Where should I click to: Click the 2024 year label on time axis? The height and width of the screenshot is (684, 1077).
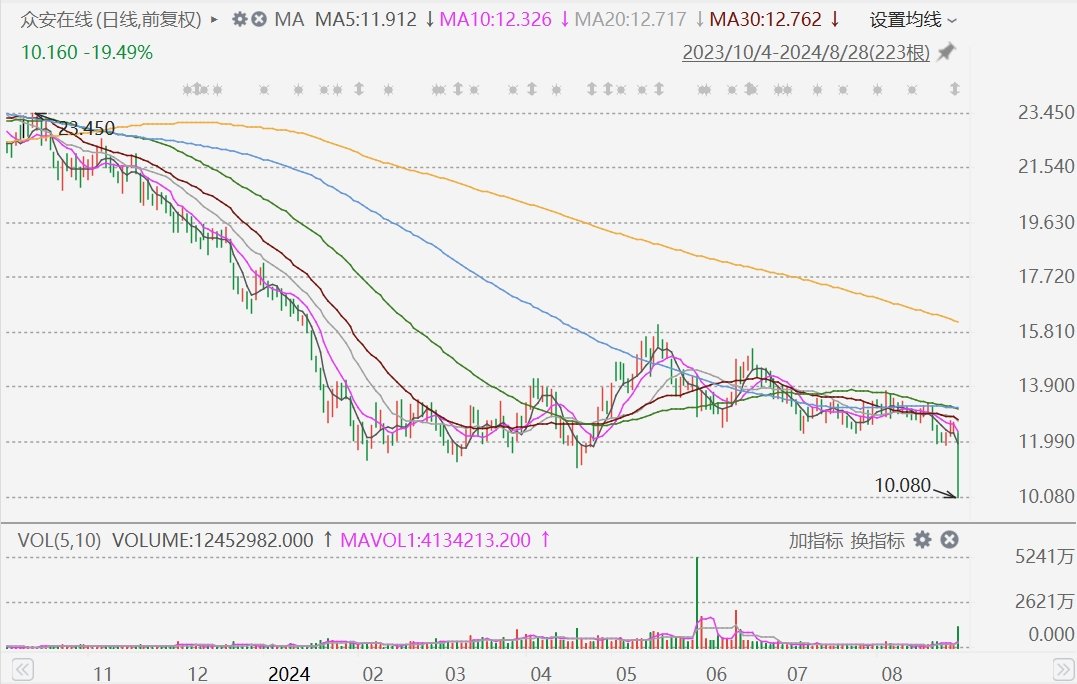(x=288, y=674)
